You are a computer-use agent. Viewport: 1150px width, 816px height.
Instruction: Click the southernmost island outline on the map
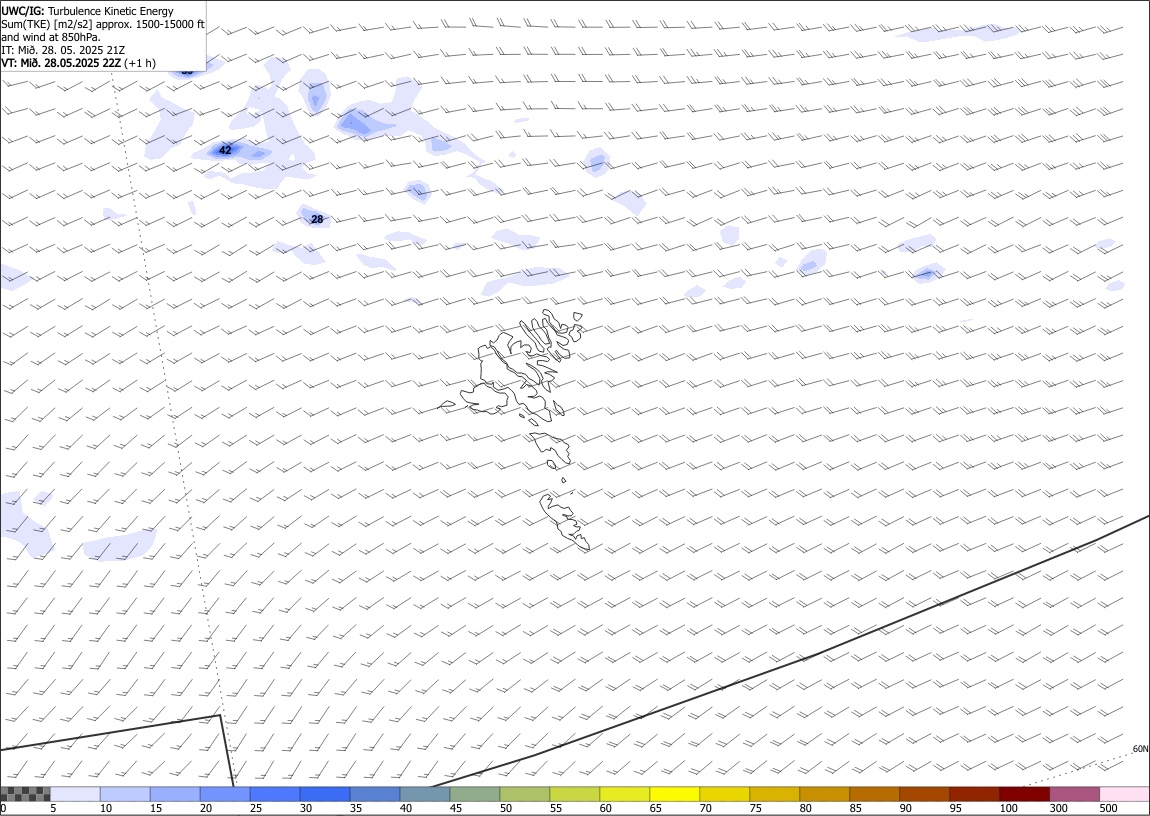(565, 521)
